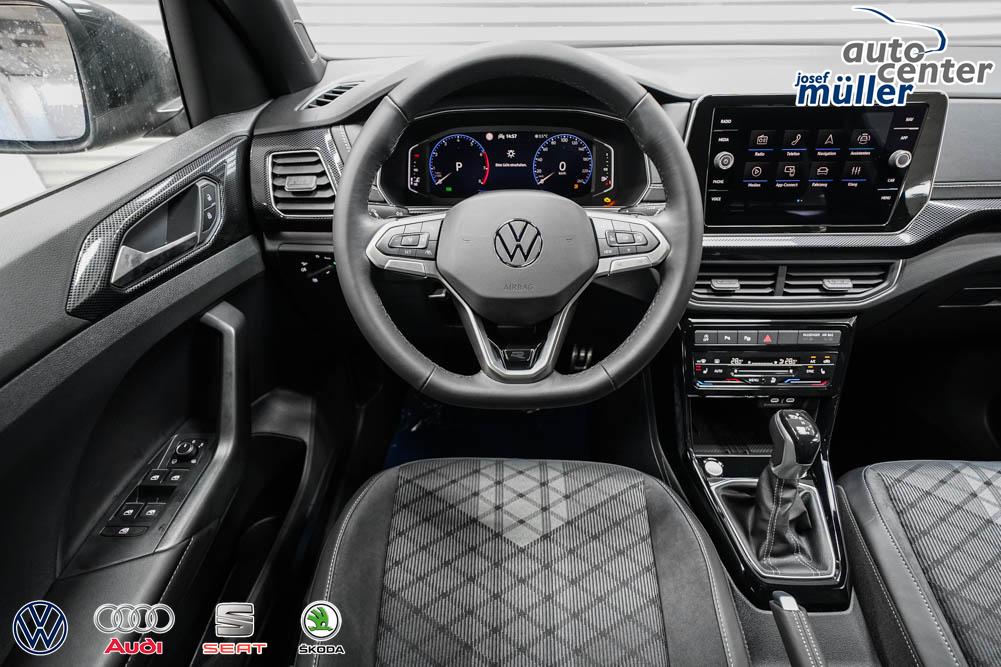Tap the Telefon phone icon
This screenshot has height=667, width=1001.
[794, 139]
